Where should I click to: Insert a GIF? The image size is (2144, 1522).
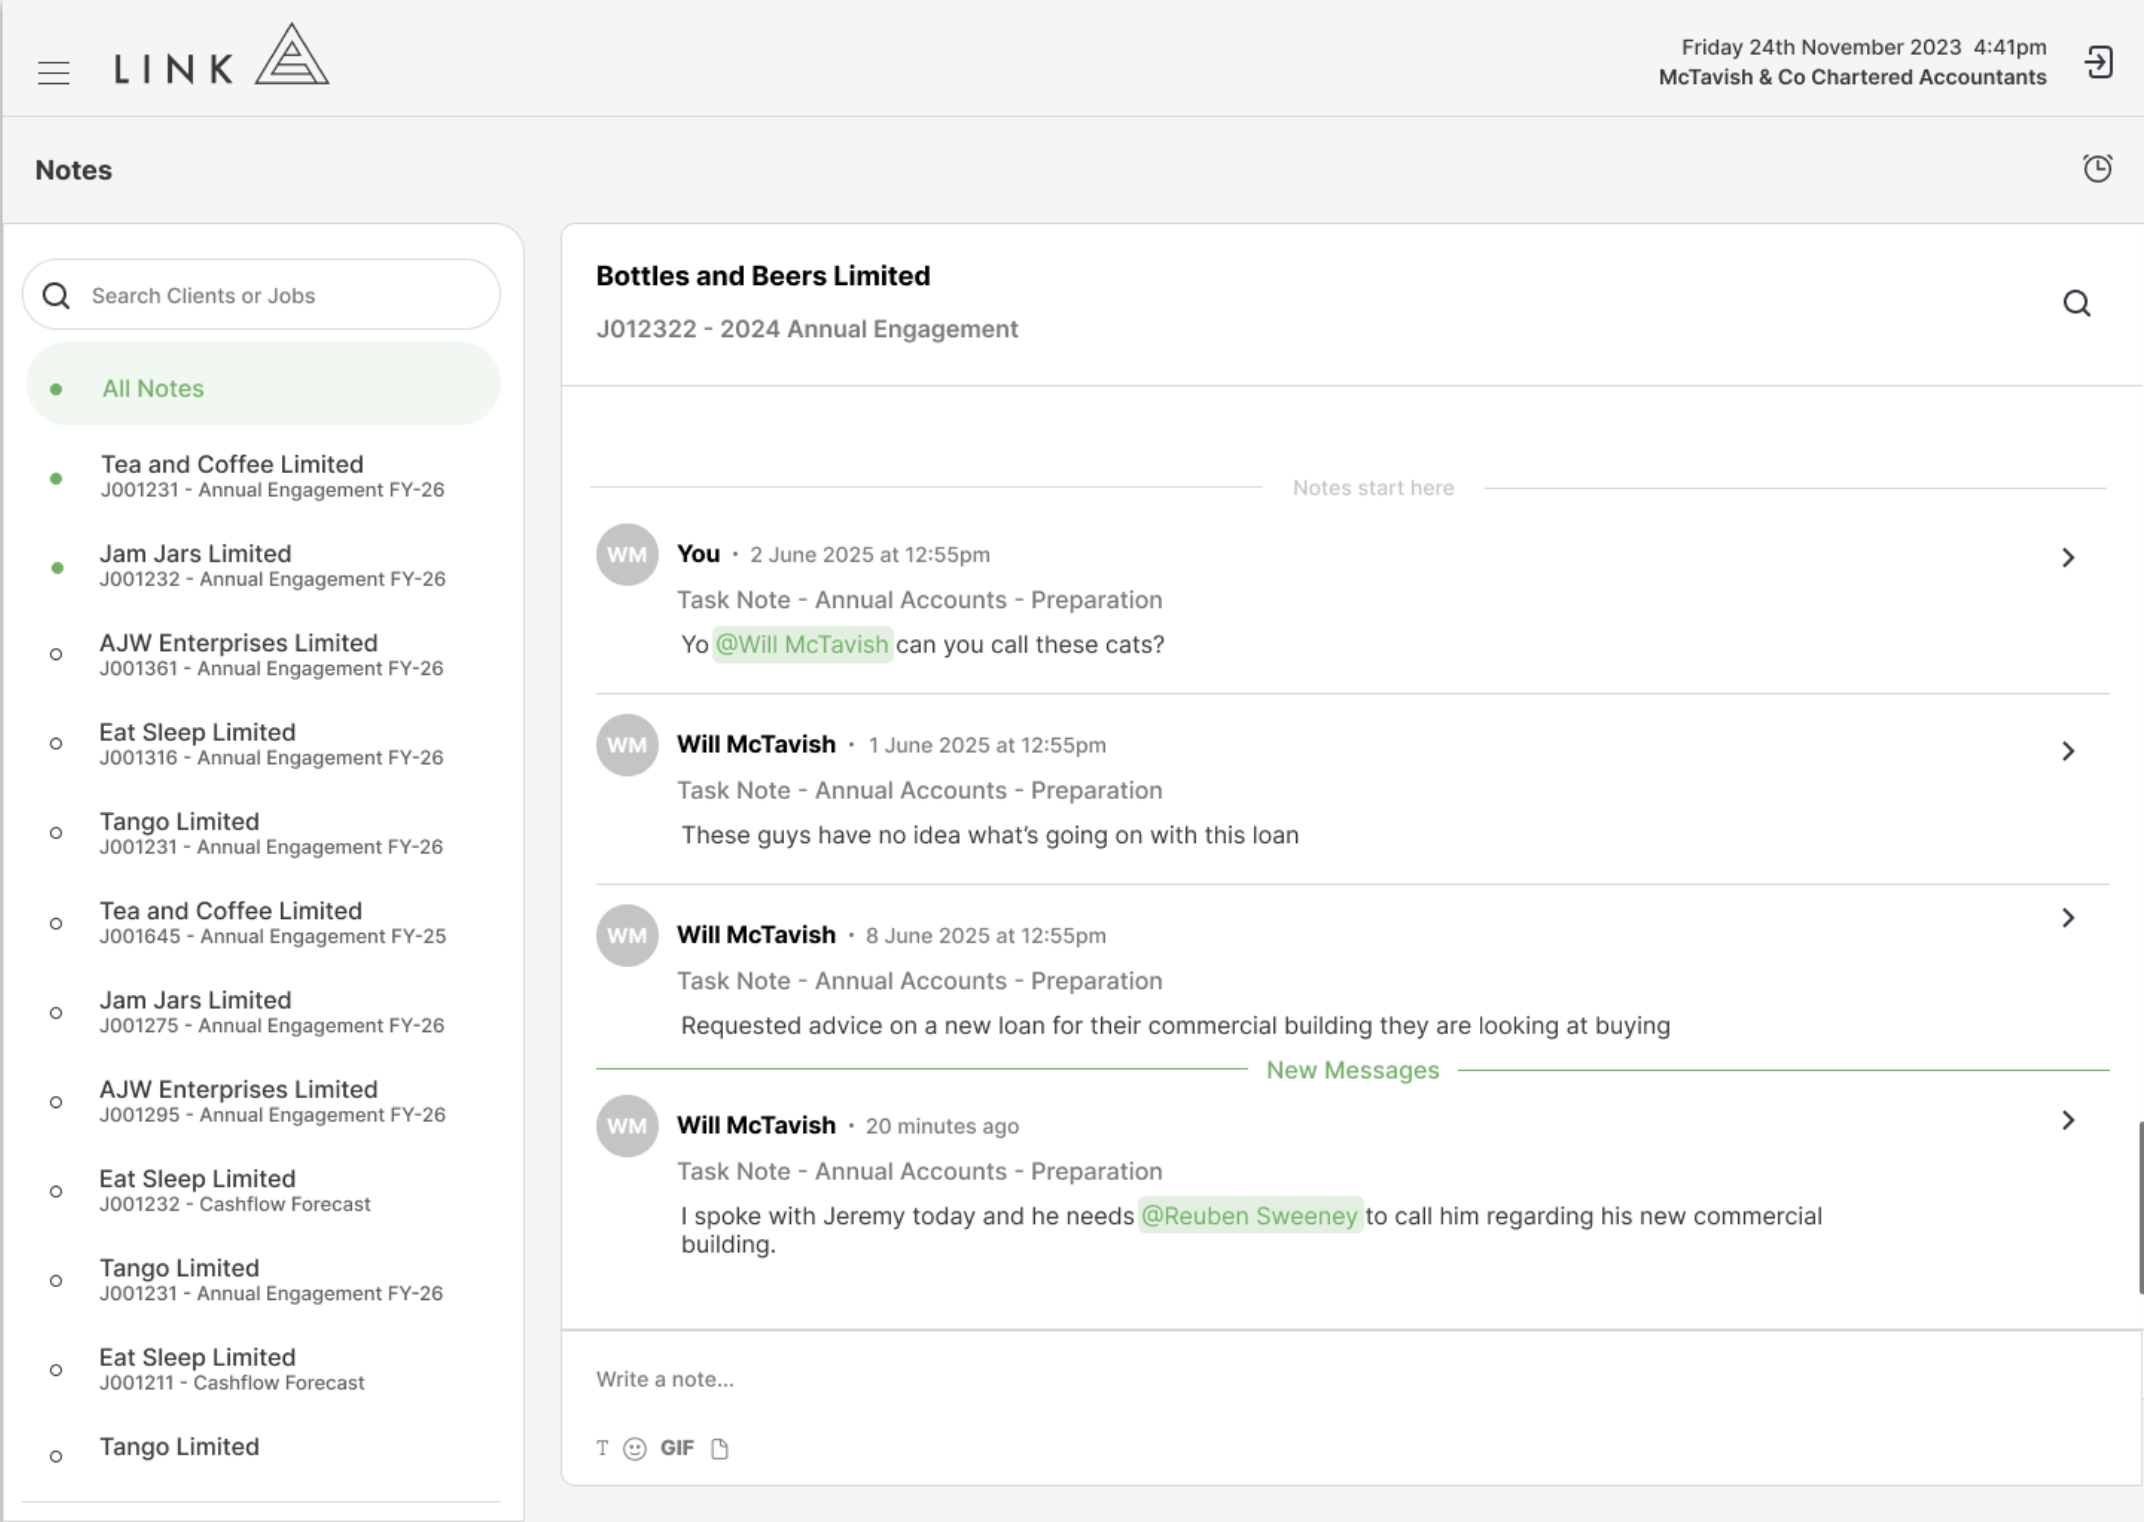677,1448
